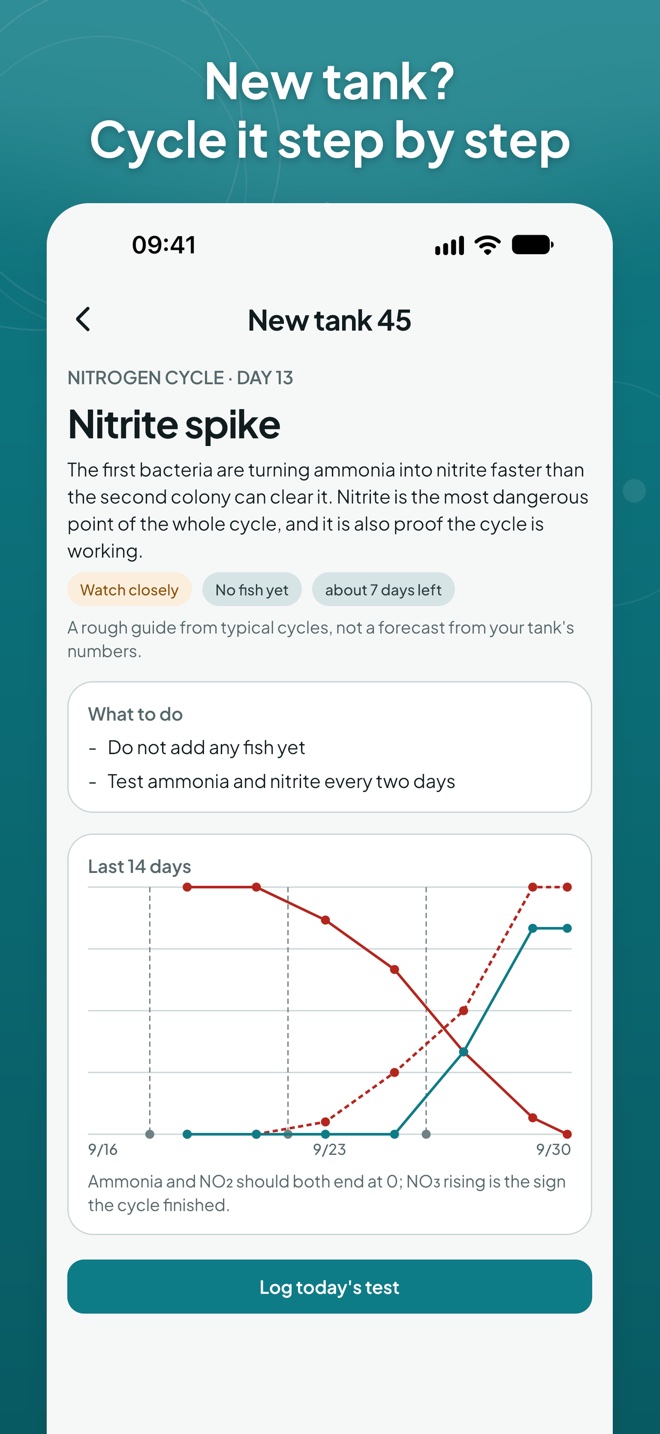Tap the 9/30 date label on chart

553,1150
